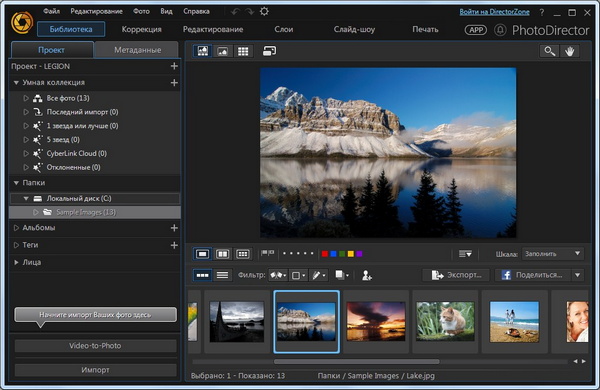The width and height of the screenshot is (600, 390).
Task: Click the PhotoDirector logo icon
Action: click(22, 23)
